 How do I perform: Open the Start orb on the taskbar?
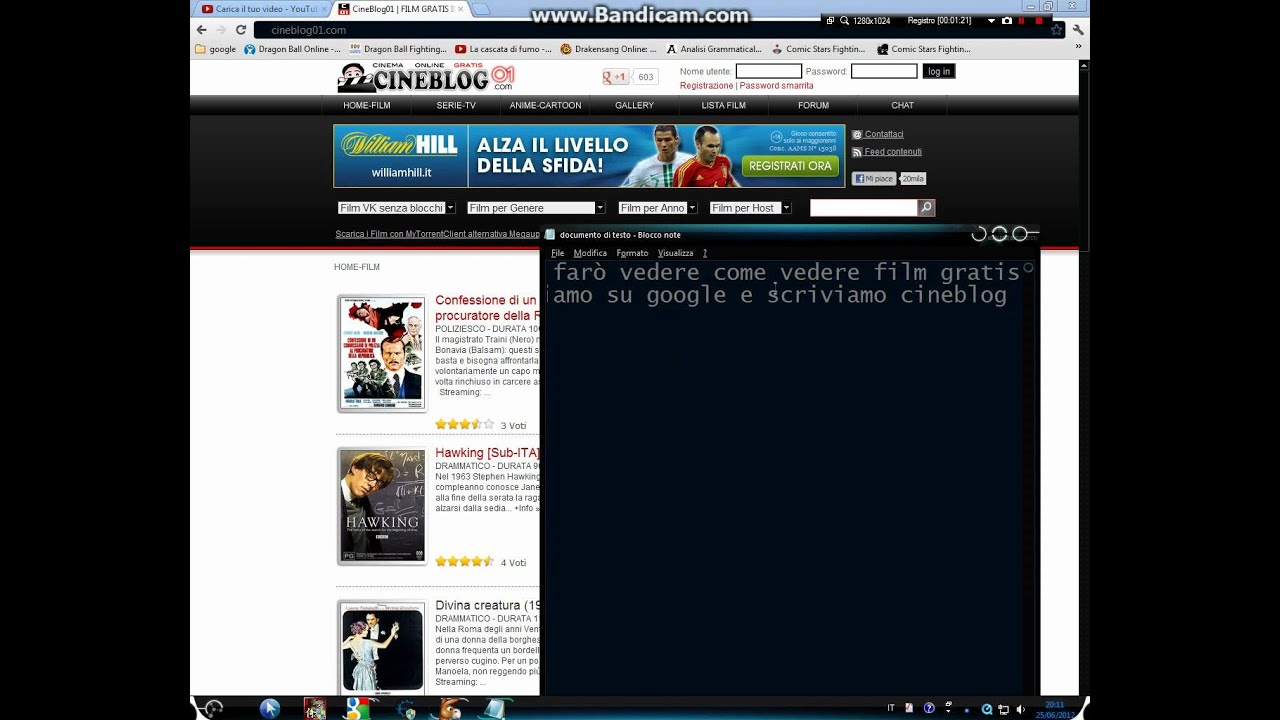211,709
